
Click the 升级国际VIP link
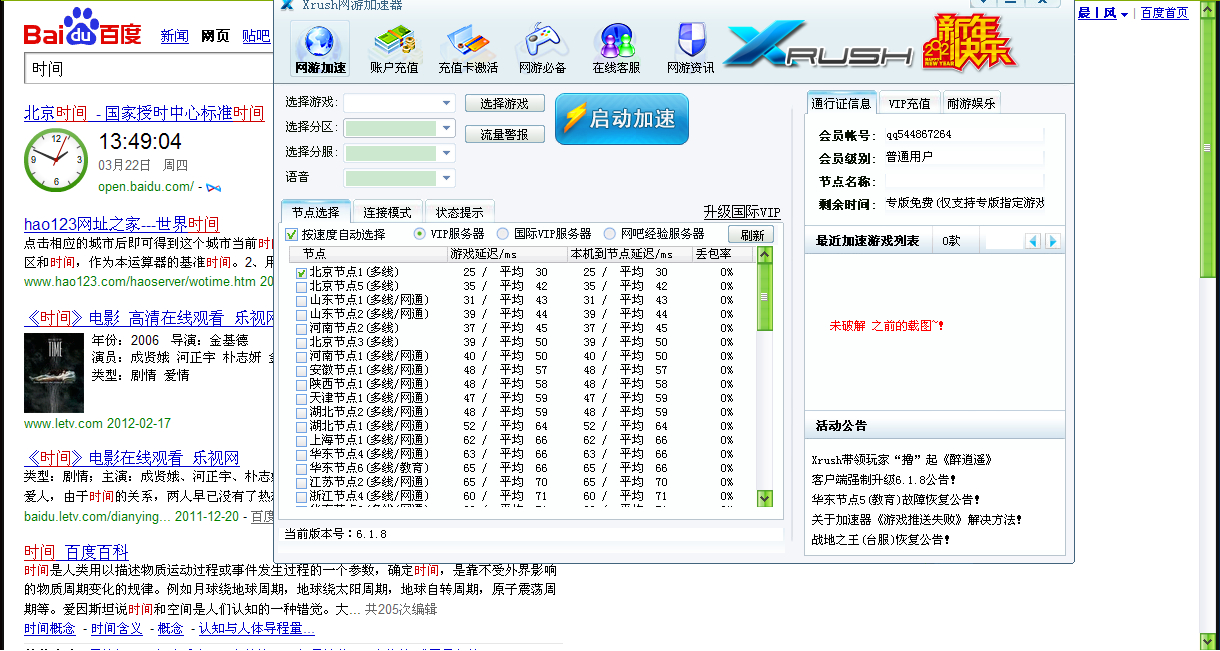(741, 212)
